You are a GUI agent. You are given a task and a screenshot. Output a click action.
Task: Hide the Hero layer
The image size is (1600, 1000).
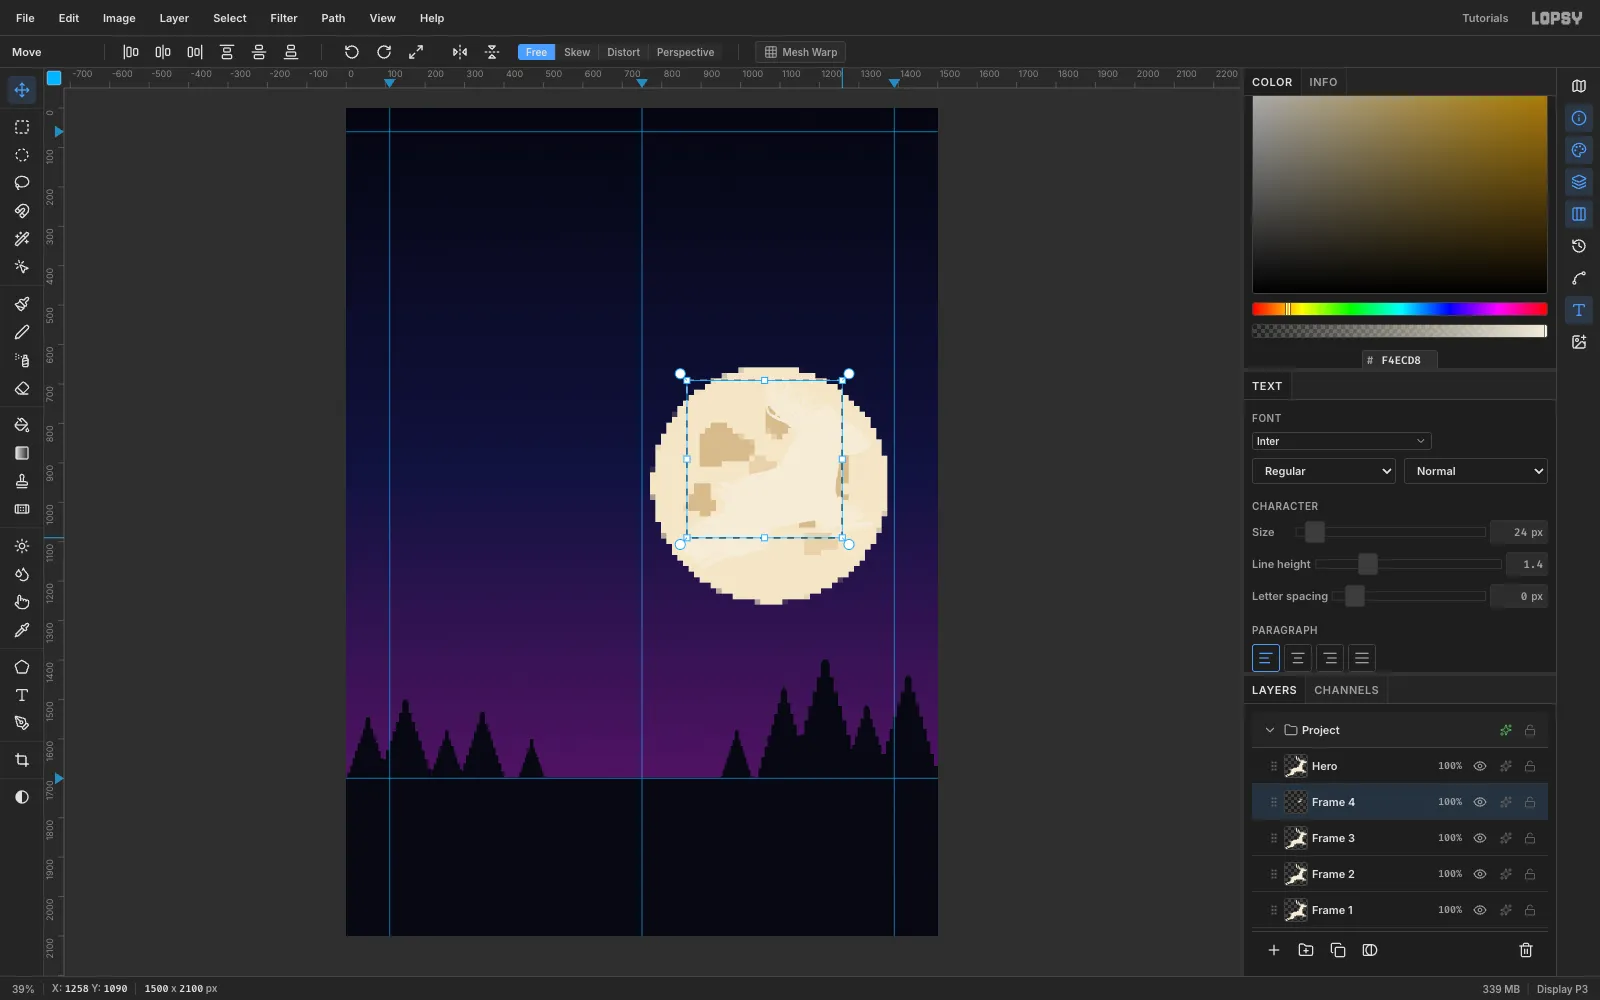1480,766
